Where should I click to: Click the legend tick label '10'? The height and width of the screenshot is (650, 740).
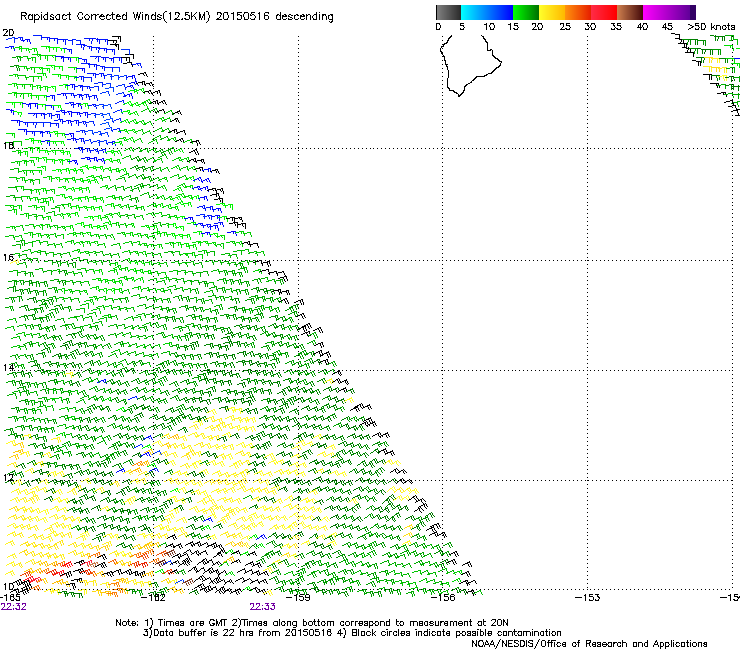click(x=489, y=27)
